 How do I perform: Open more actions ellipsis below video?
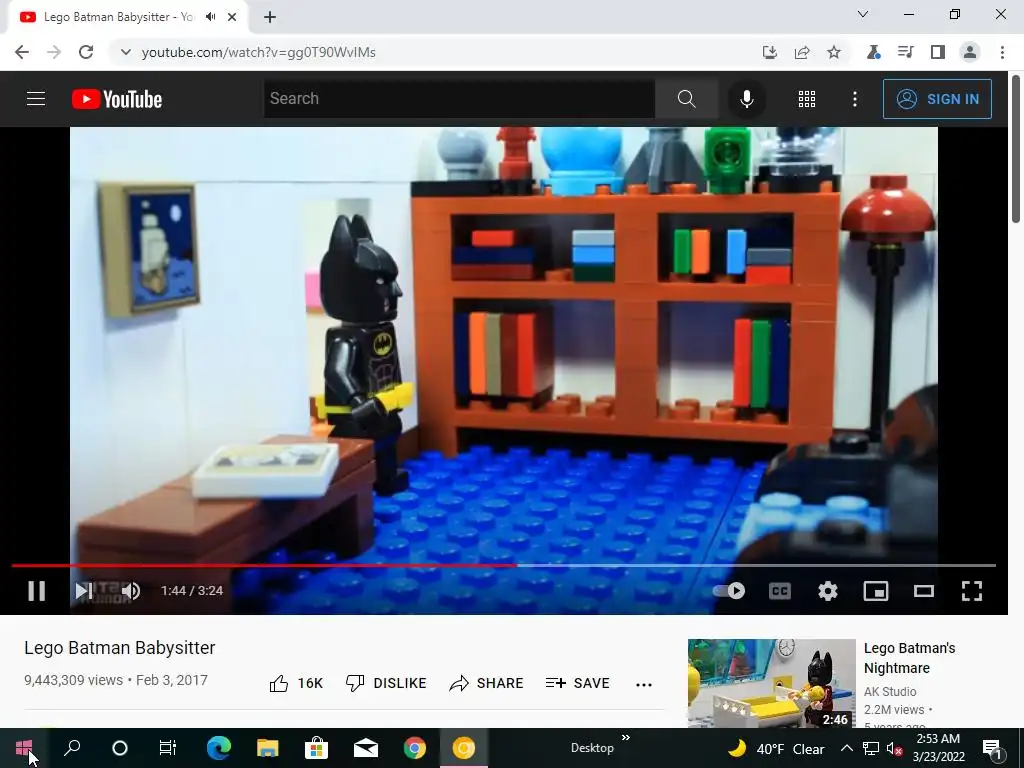tap(644, 684)
